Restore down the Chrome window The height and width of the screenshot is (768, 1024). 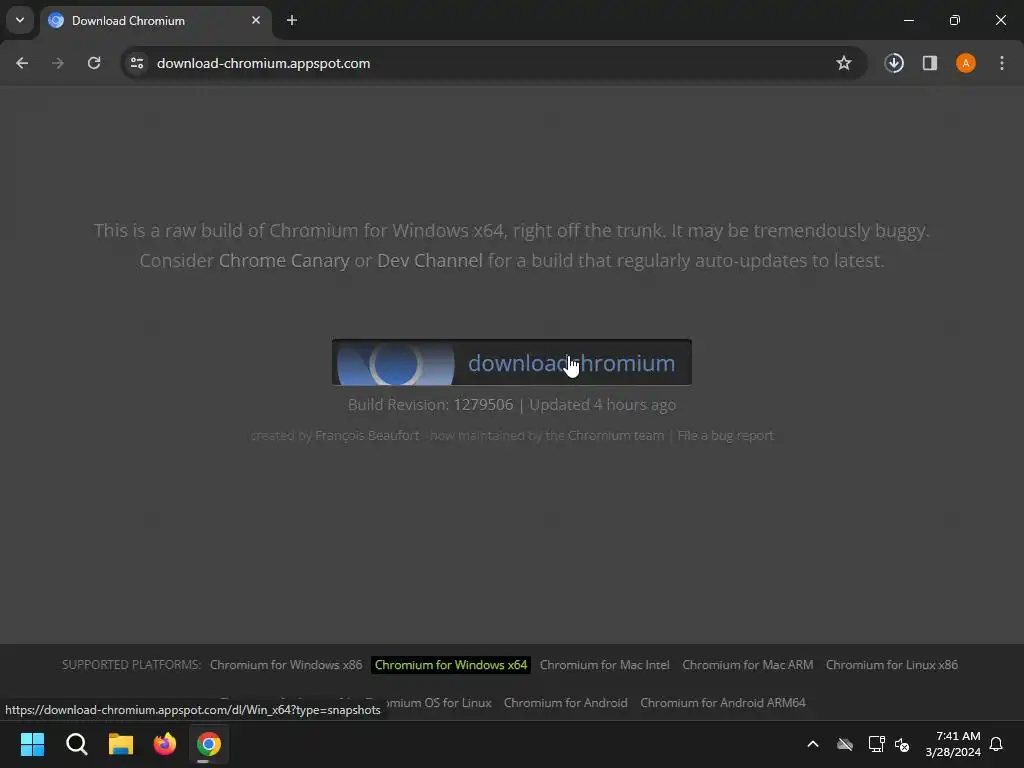[x=955, y=20]
